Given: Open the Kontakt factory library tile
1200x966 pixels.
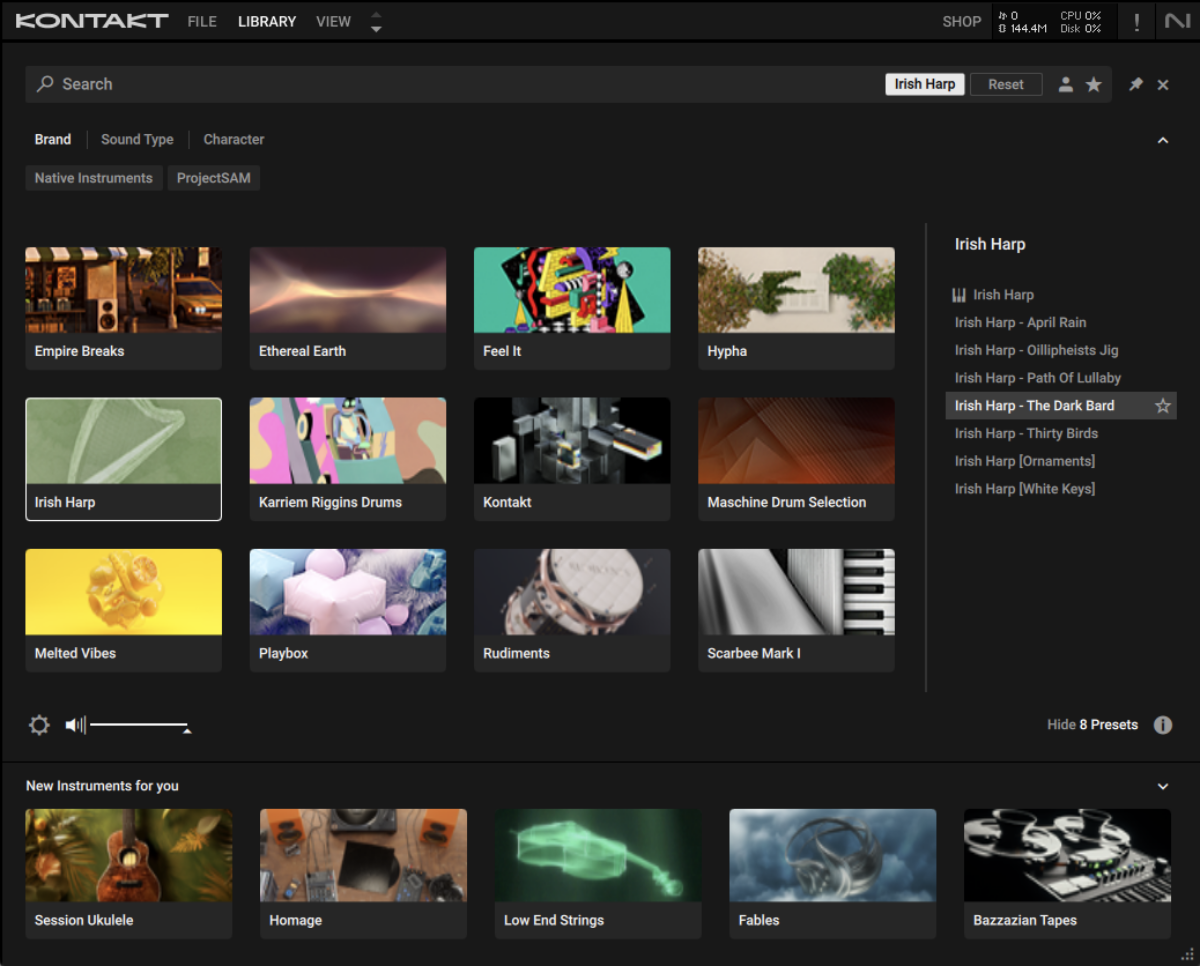Looking at the screenshot, I should [x=572, y=460].
